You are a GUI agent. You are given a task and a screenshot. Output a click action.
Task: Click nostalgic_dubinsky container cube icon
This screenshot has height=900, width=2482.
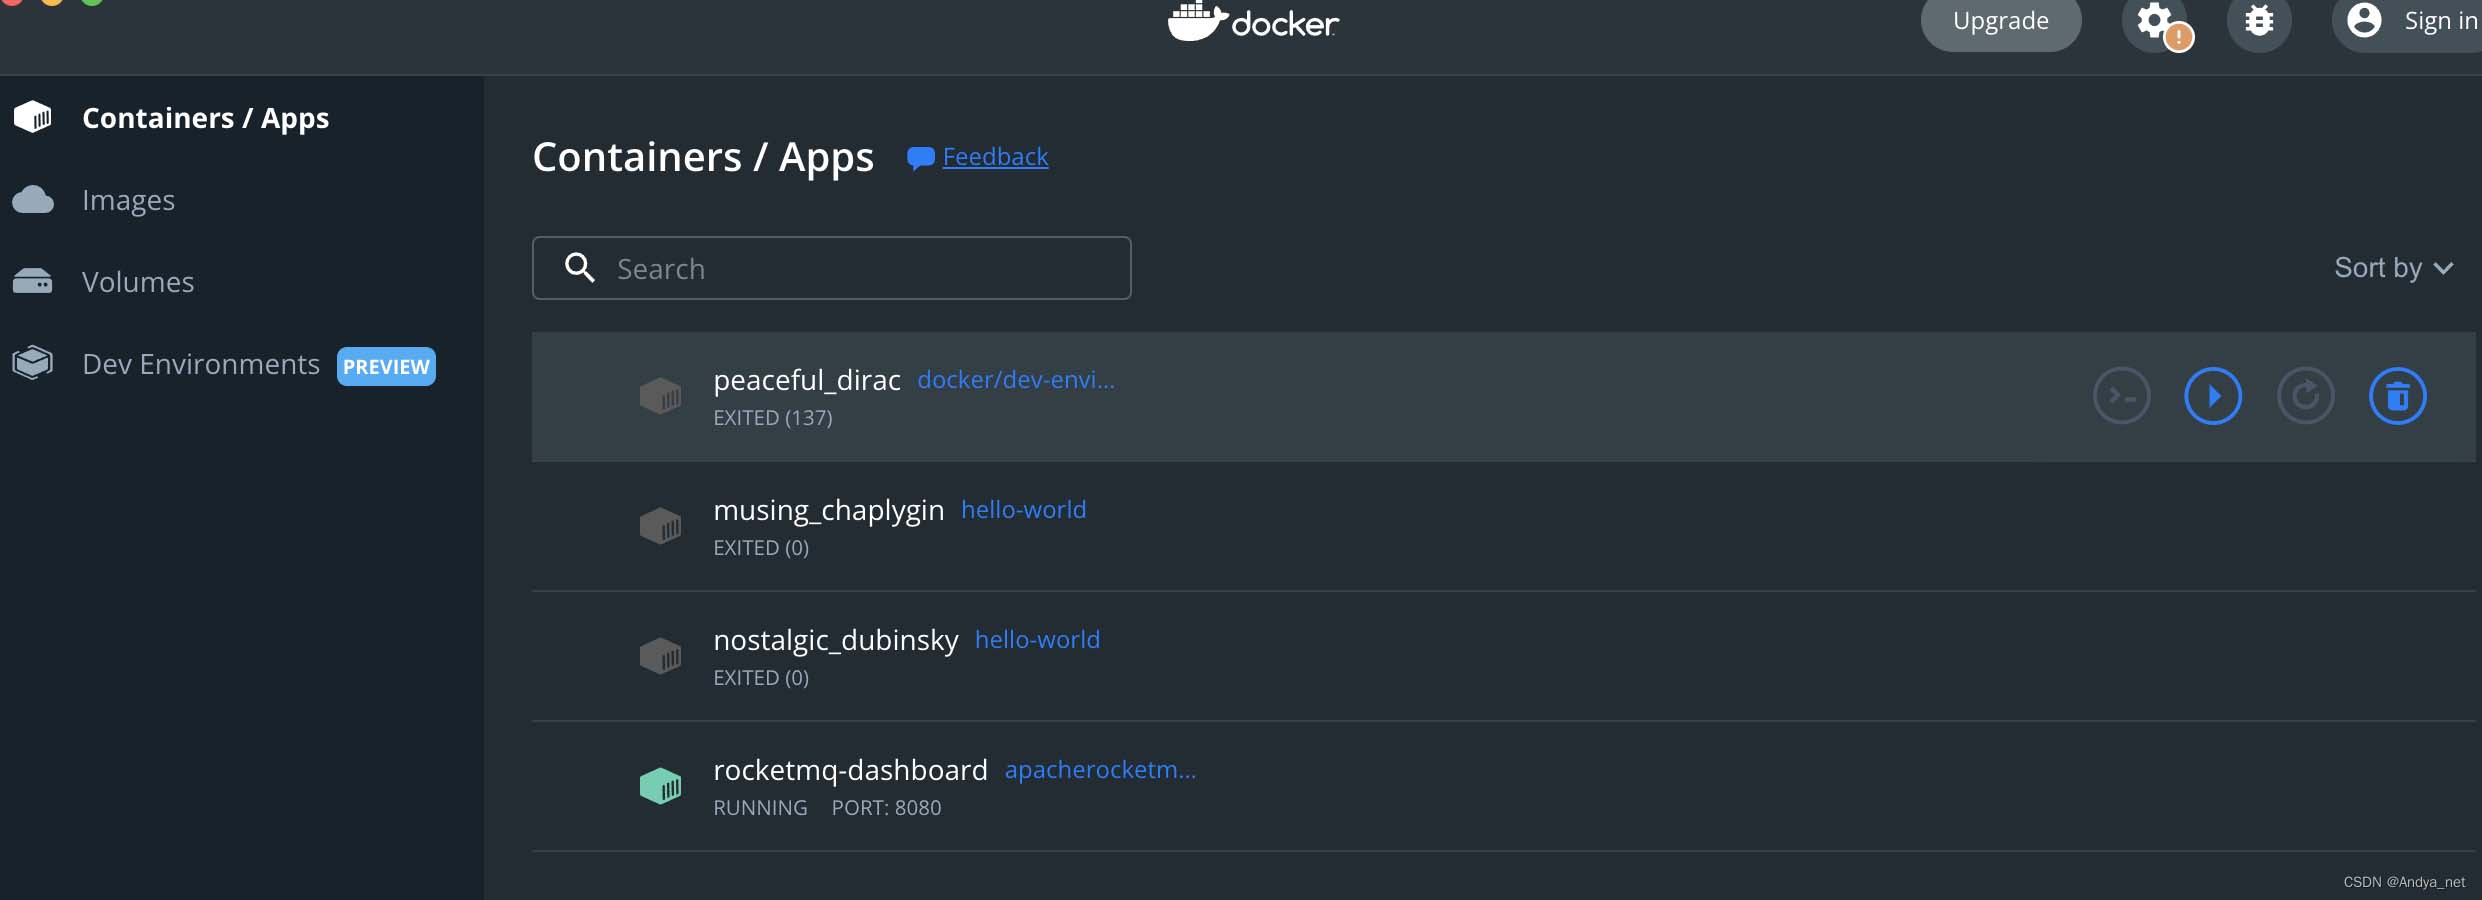(660, 656)
